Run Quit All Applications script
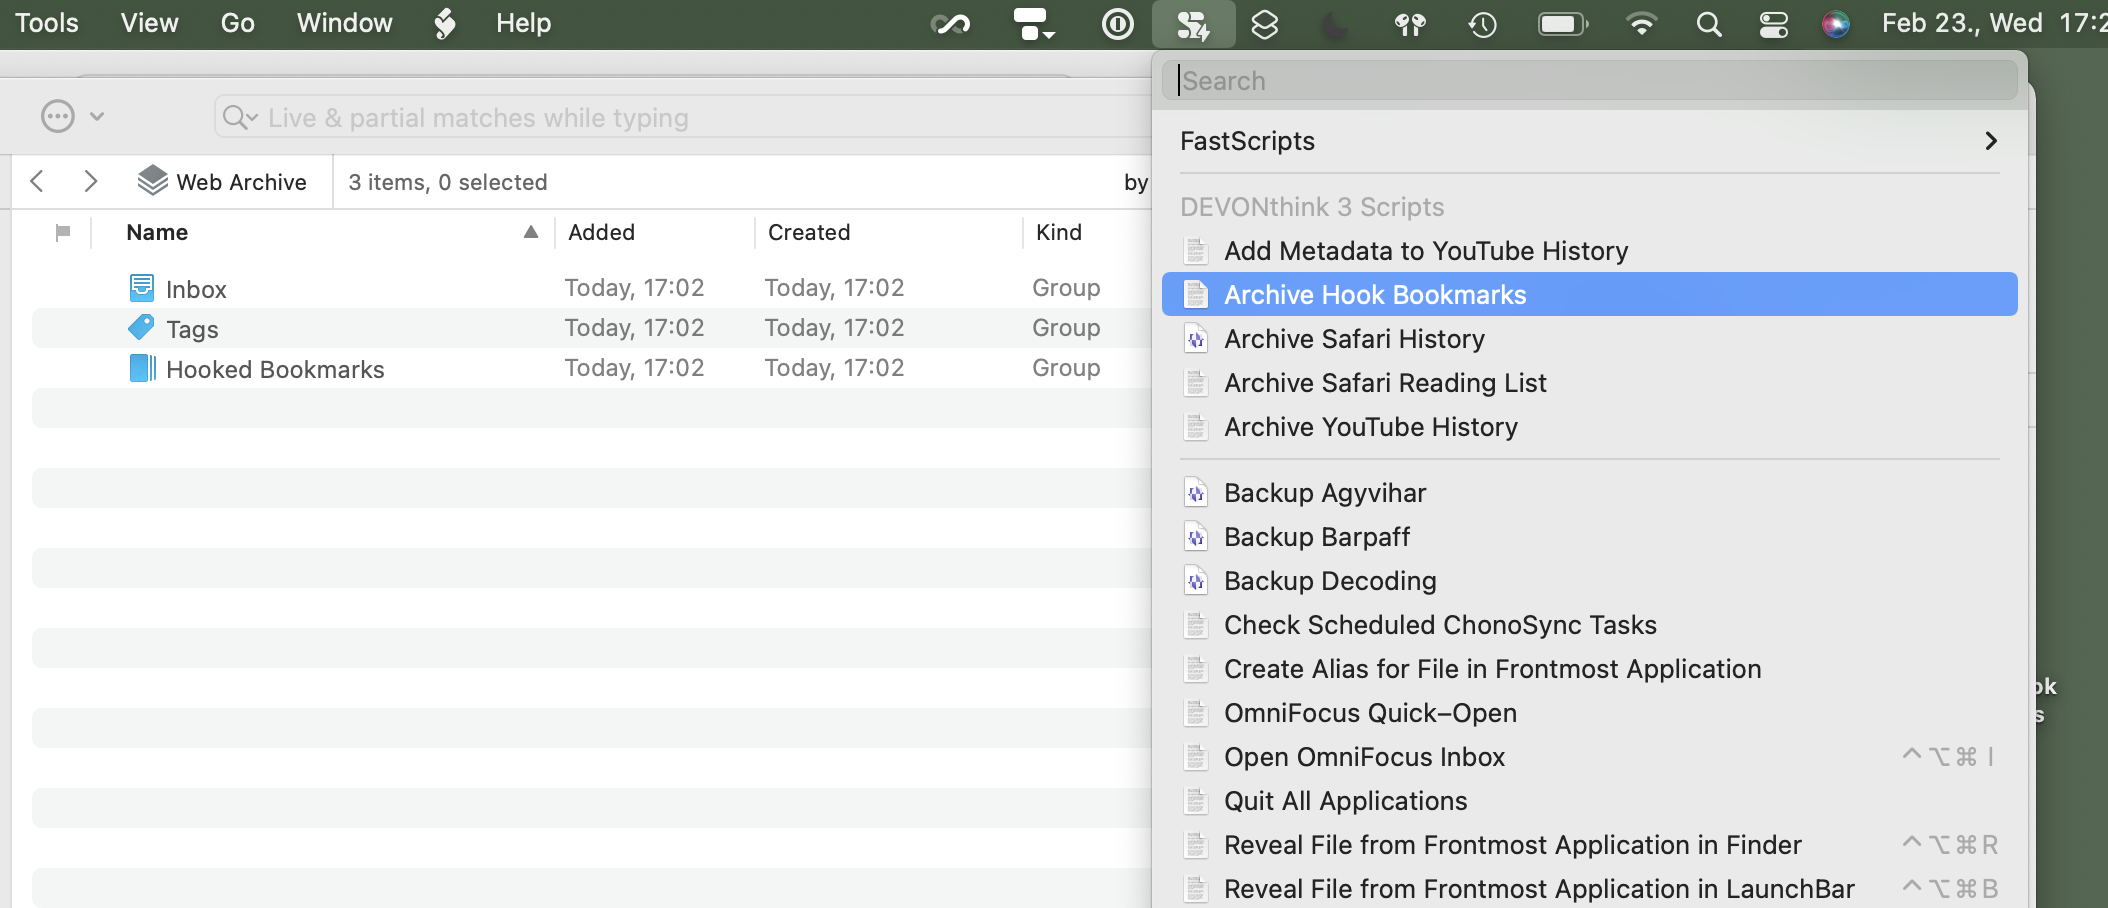The image size is (2108, 908). click(1590, 801)
